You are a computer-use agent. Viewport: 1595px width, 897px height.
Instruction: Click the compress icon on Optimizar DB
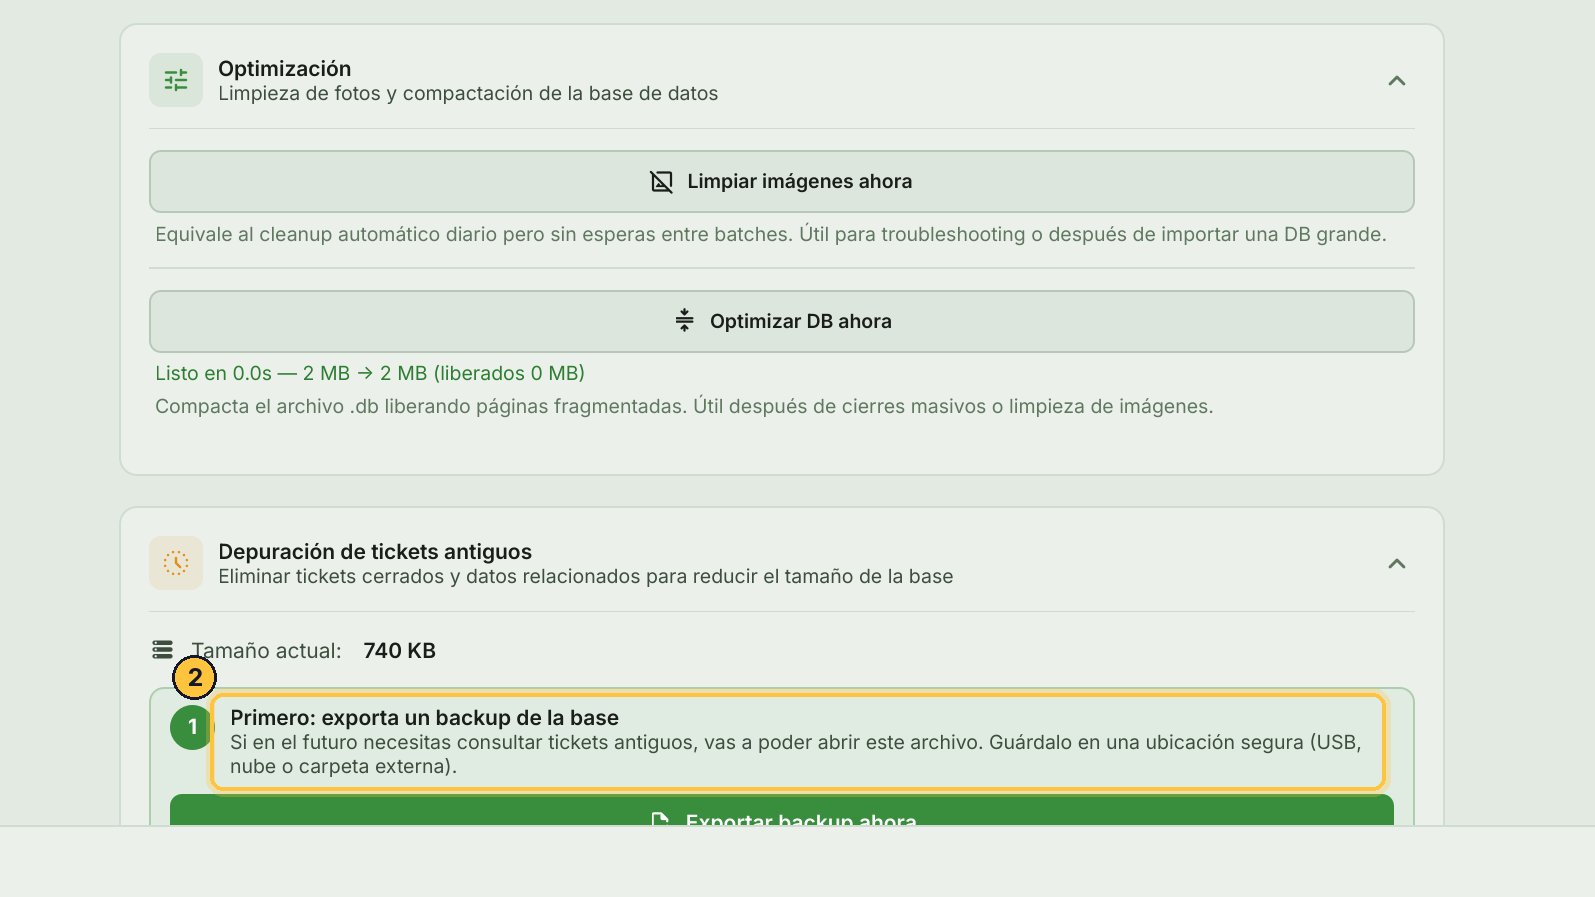[x=684, y=321]
